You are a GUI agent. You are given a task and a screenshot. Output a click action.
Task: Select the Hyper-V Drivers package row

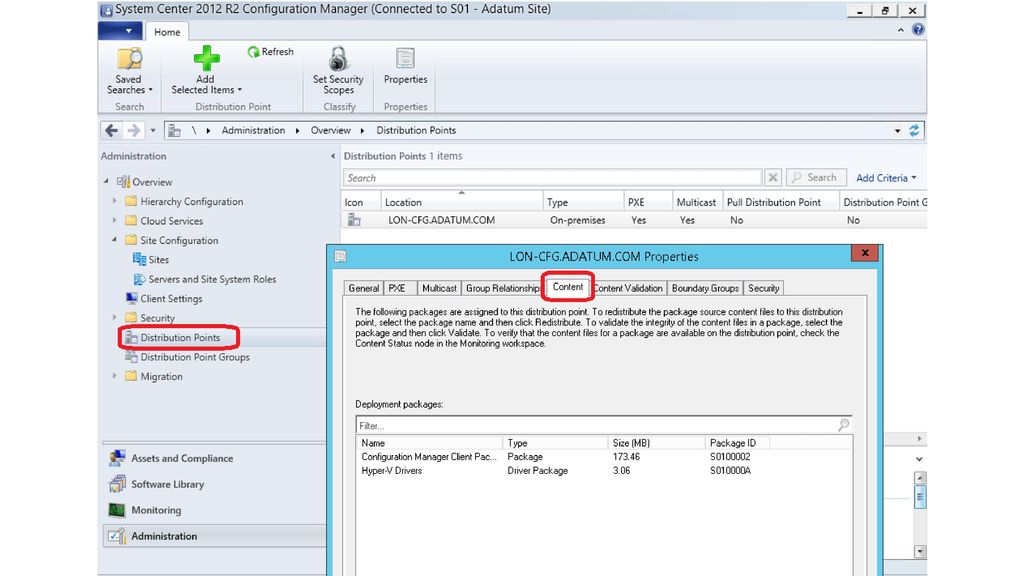coord(603,471)
